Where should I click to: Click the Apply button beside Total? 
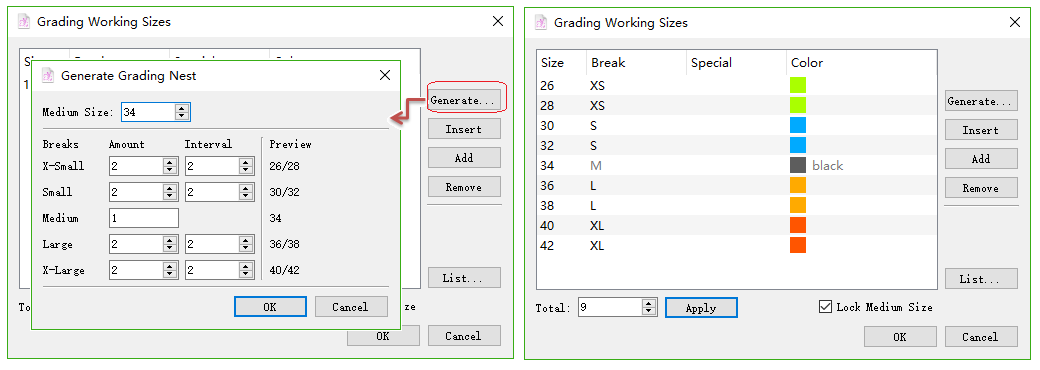pyautogui.click(x=701, y=308)
